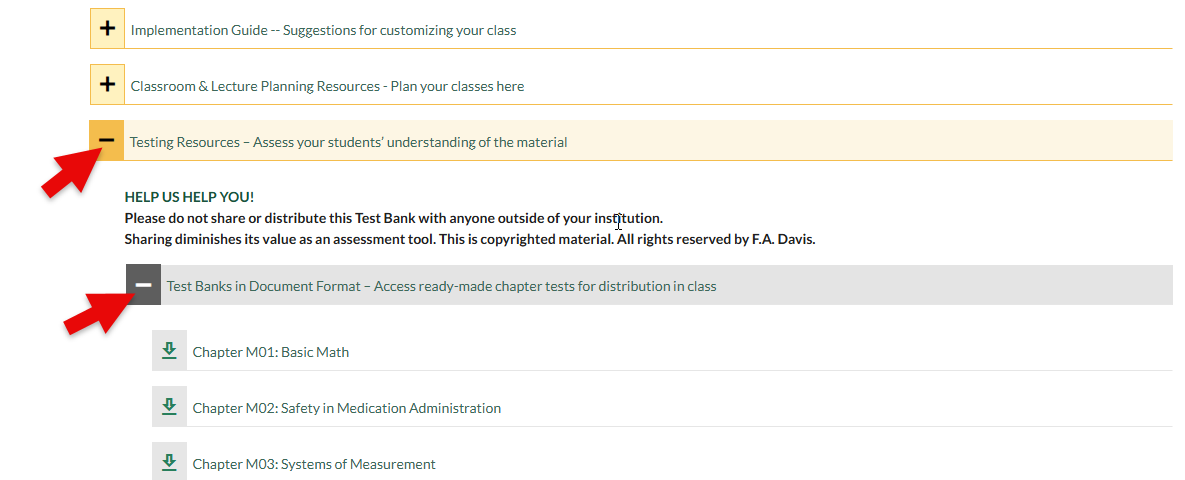Open the Implementation Guide section title
The width and height of the screenshot is (1185, 480).
(323, 30)
